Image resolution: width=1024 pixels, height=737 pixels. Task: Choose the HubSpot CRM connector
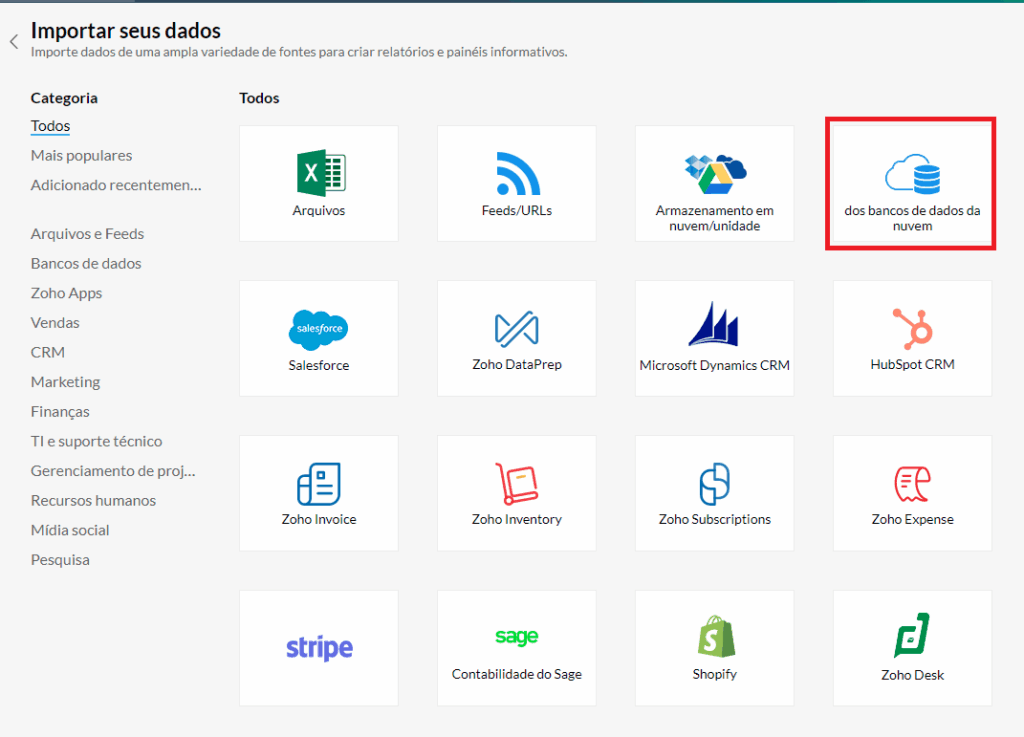click(912, 338)
